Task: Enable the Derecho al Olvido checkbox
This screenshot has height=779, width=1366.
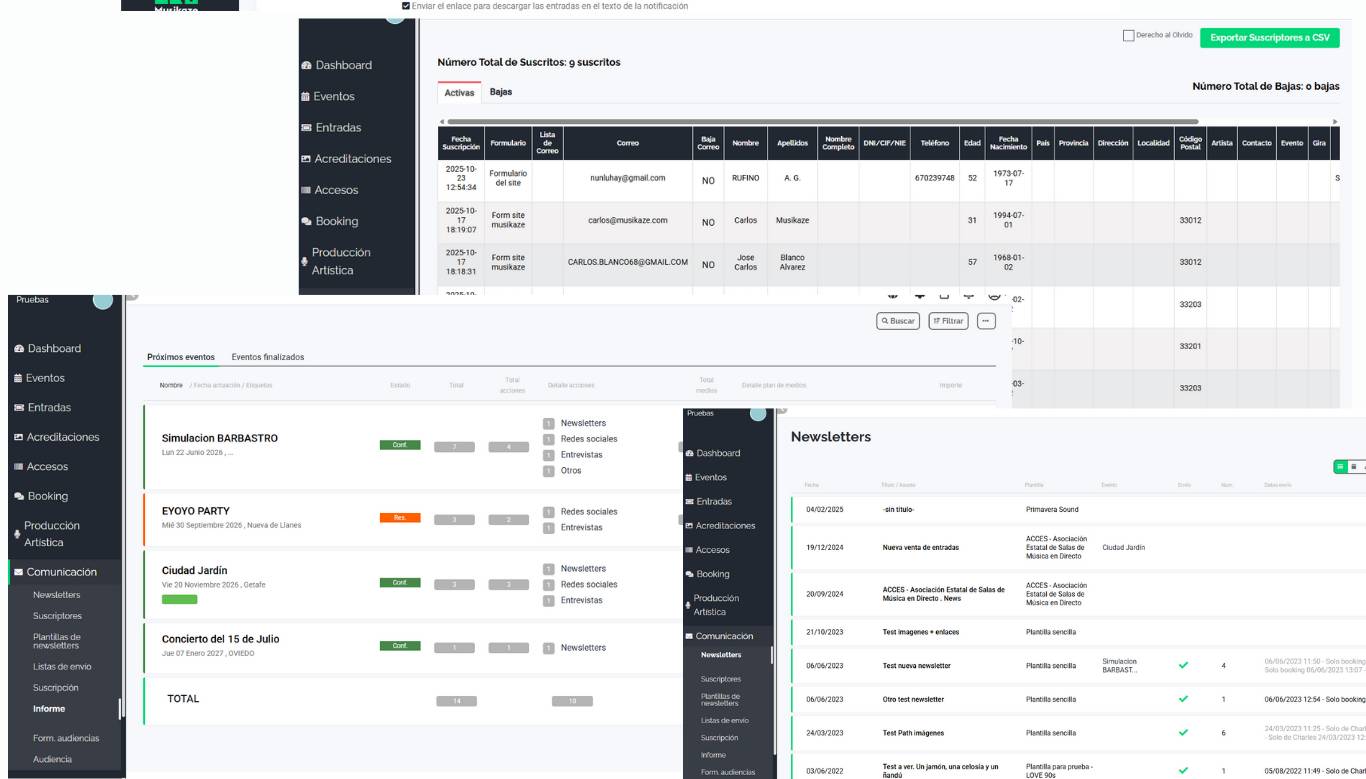Action: (x=1129, y=35)
